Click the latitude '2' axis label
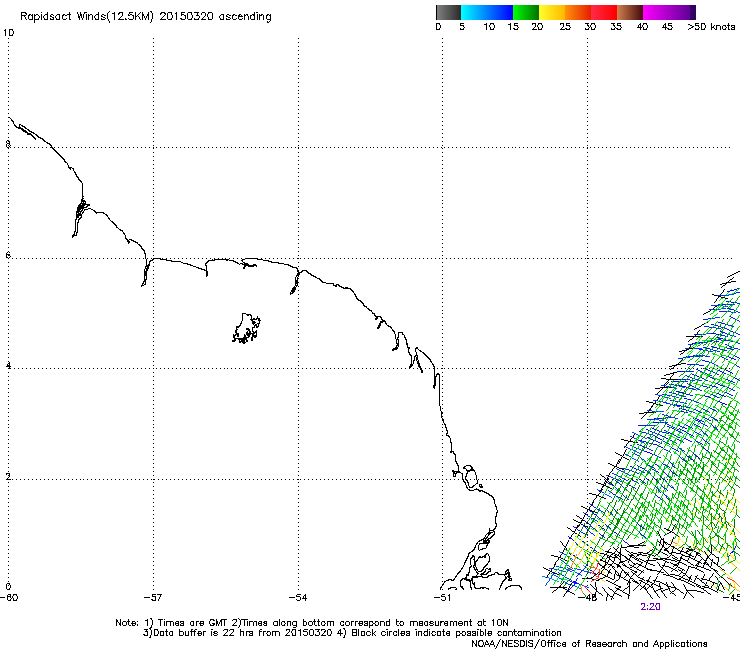740x650 pixels. tap(8, 476)
